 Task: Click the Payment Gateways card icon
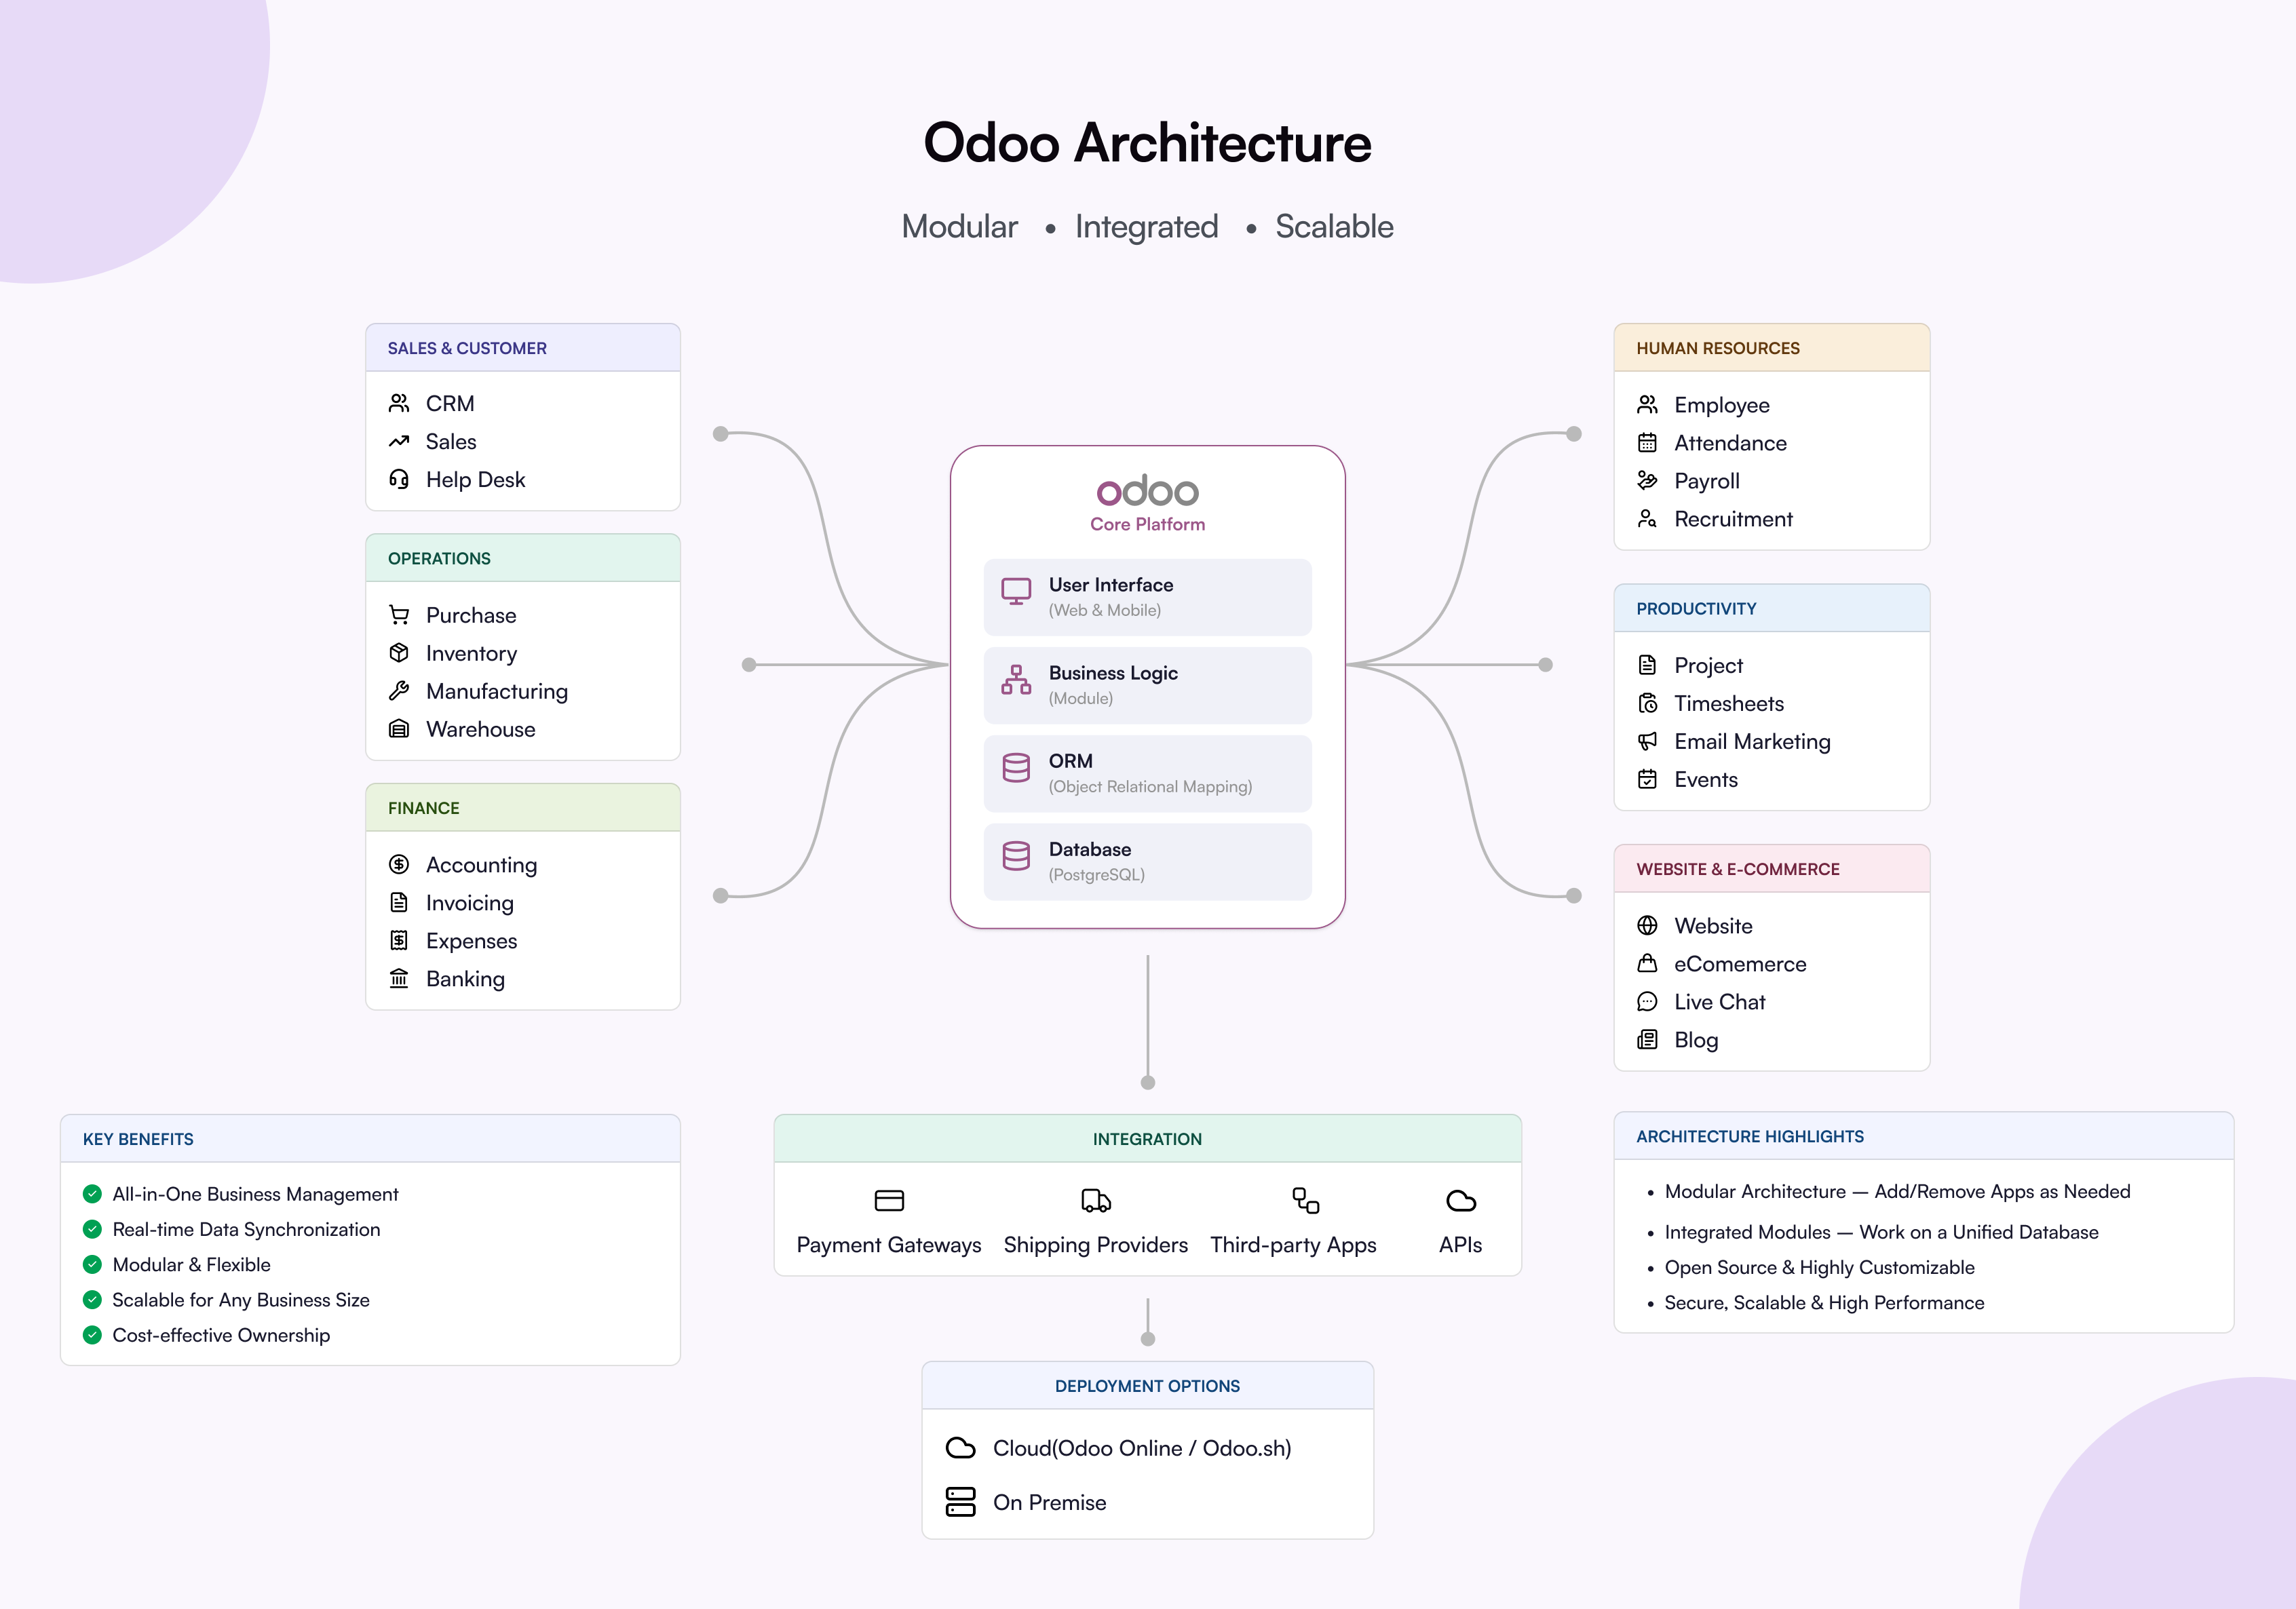coord(889,1200)
